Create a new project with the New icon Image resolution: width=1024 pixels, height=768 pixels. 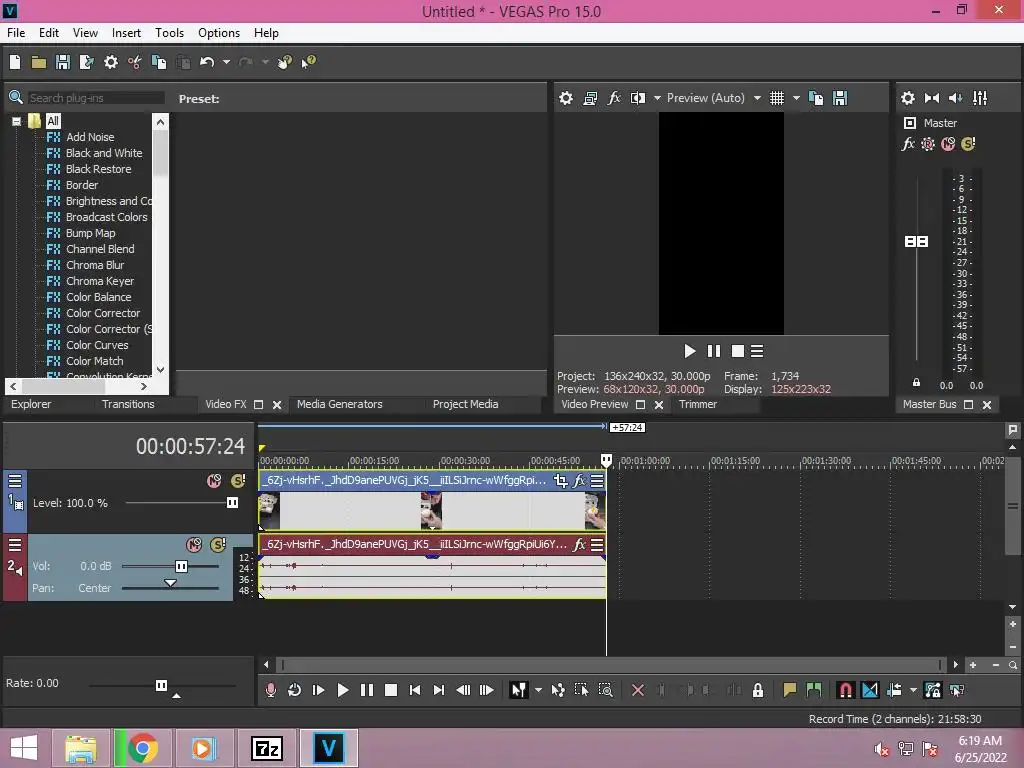tap(15, 62)
